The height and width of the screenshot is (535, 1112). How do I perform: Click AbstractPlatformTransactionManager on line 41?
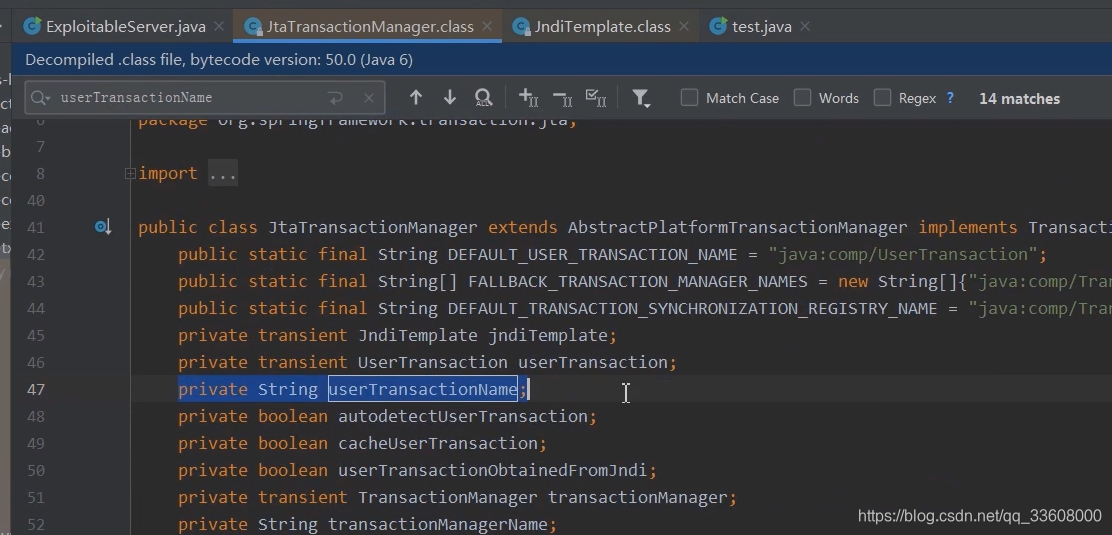click(x=738, y=228)
